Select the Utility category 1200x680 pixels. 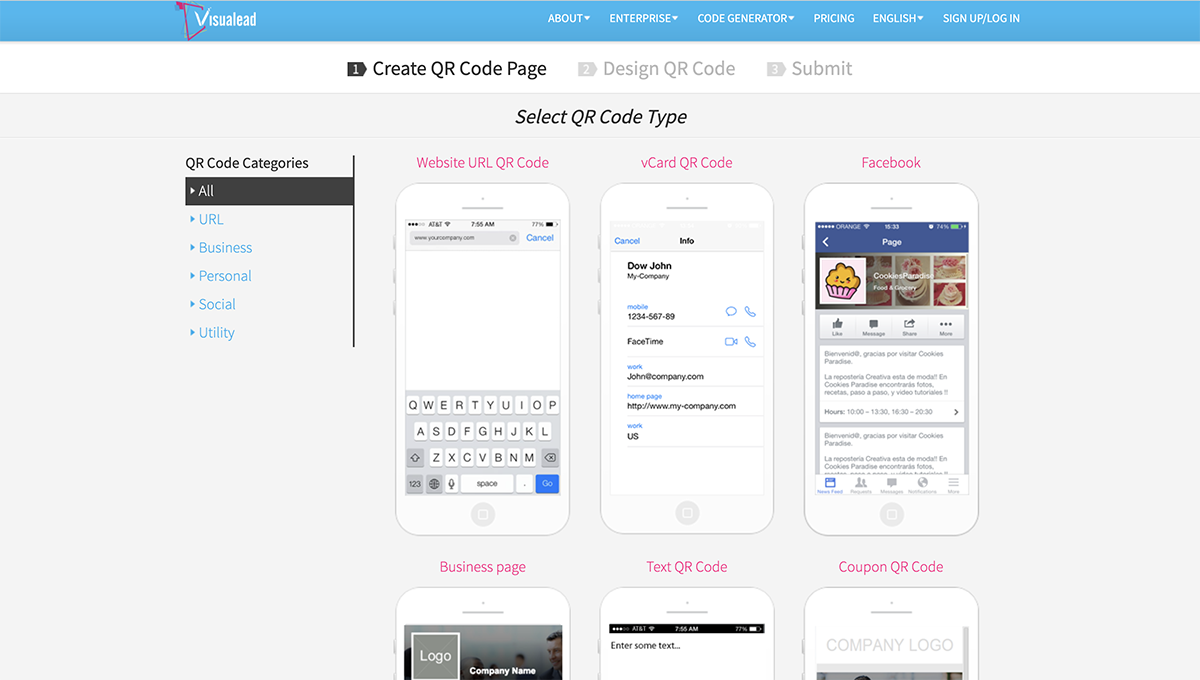[x=216, y=333]
